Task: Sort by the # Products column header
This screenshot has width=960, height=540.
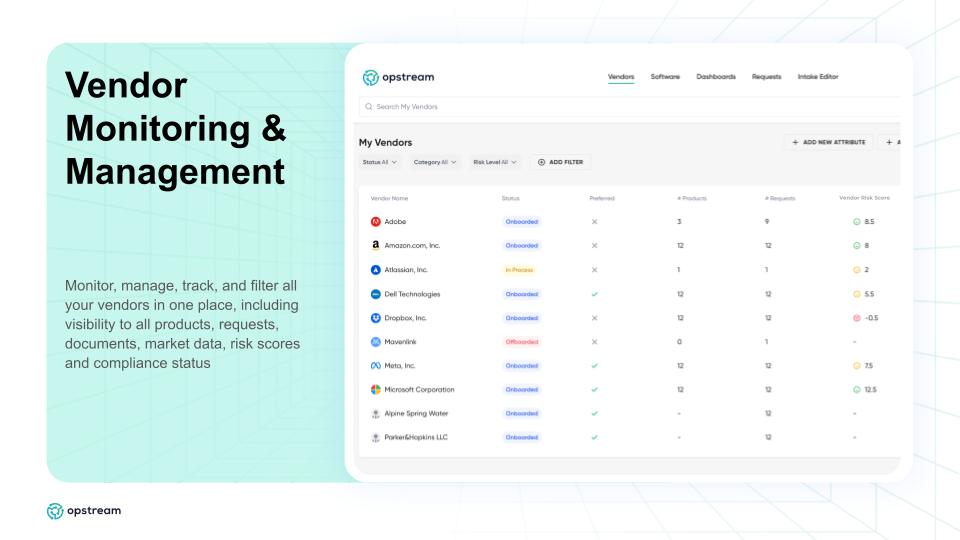Action: point(692,198)
